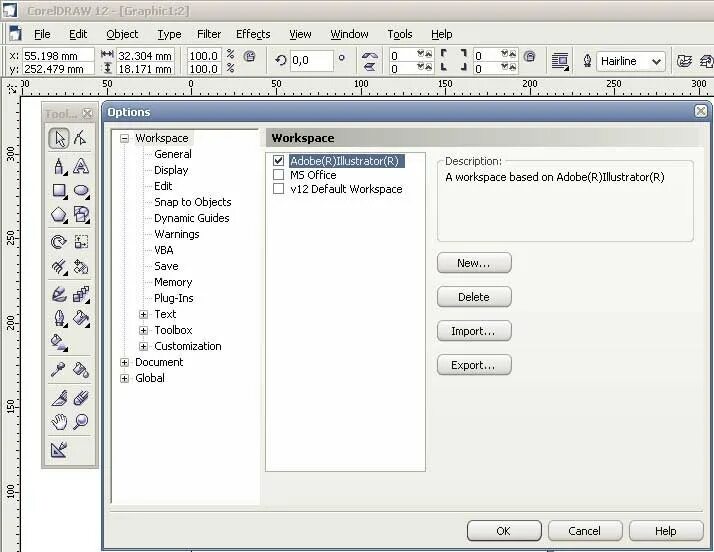Click the x position field 55.198 mm
Image resolution: width=714 pixels, height=552 pixels.
pos(58,56)
